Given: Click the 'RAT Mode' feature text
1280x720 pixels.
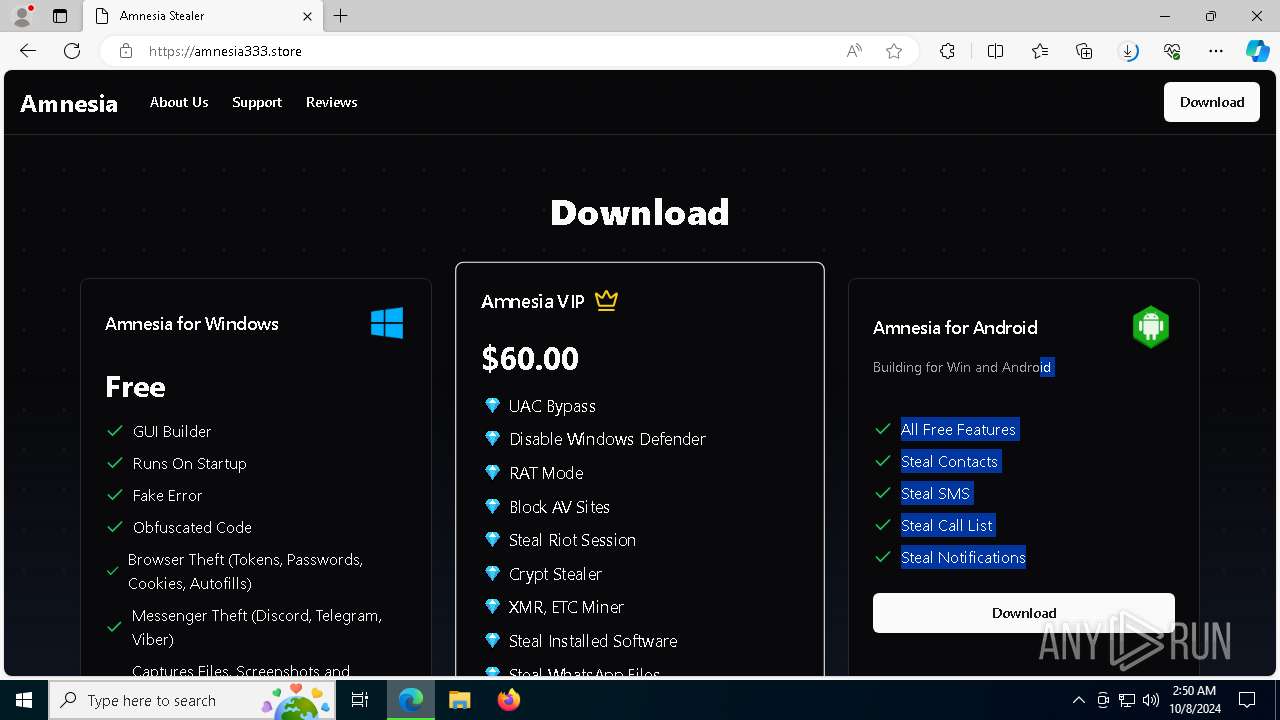Looking at the screenshot, I should (546, 473).
